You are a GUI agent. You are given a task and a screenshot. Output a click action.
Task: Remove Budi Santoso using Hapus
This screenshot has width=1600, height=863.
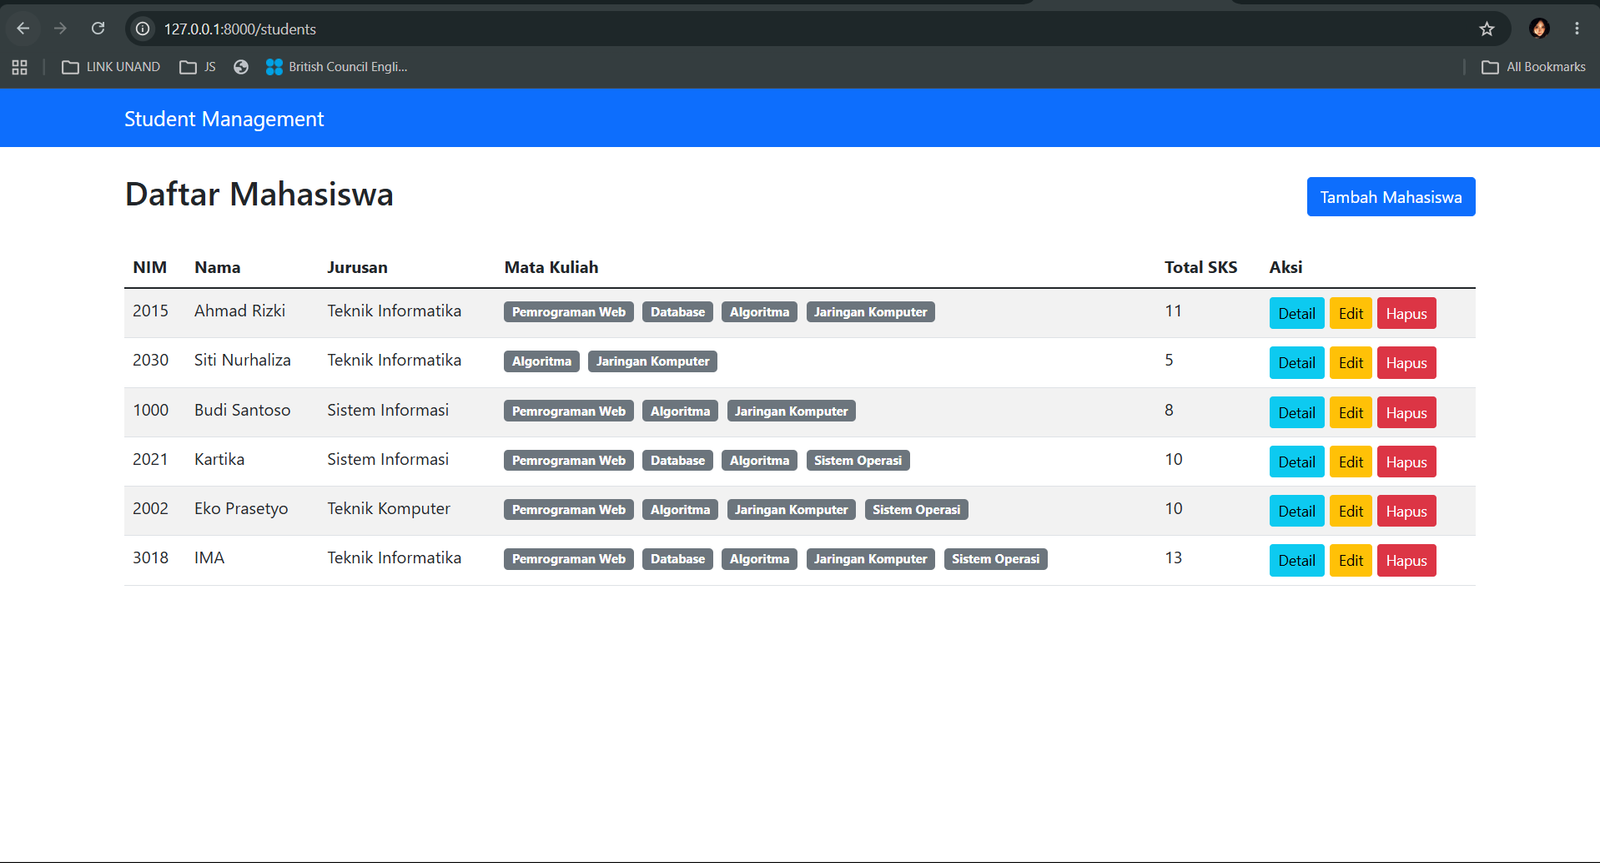1406,413
